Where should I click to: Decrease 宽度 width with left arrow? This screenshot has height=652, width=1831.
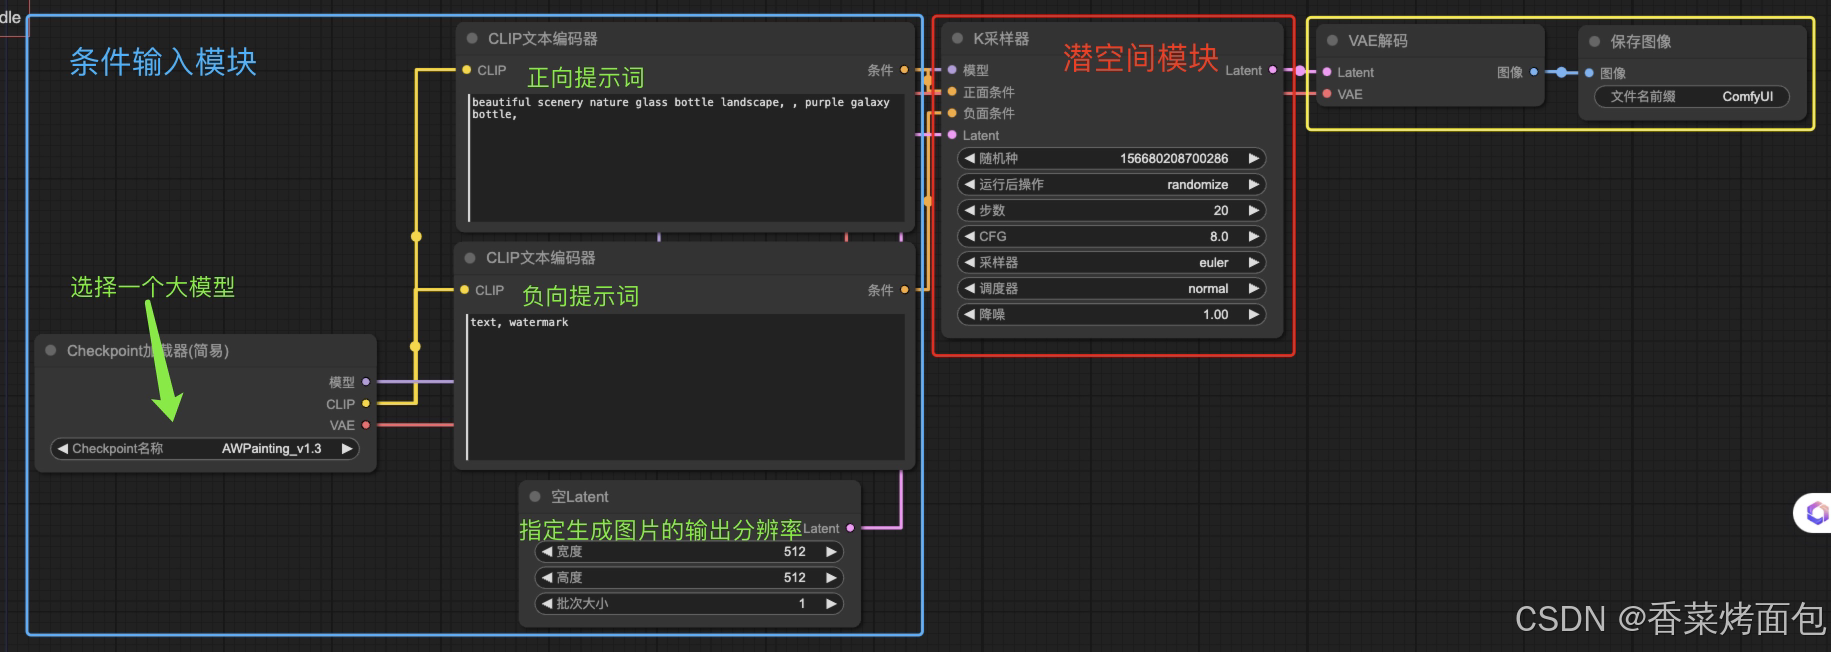coord(547,551)
